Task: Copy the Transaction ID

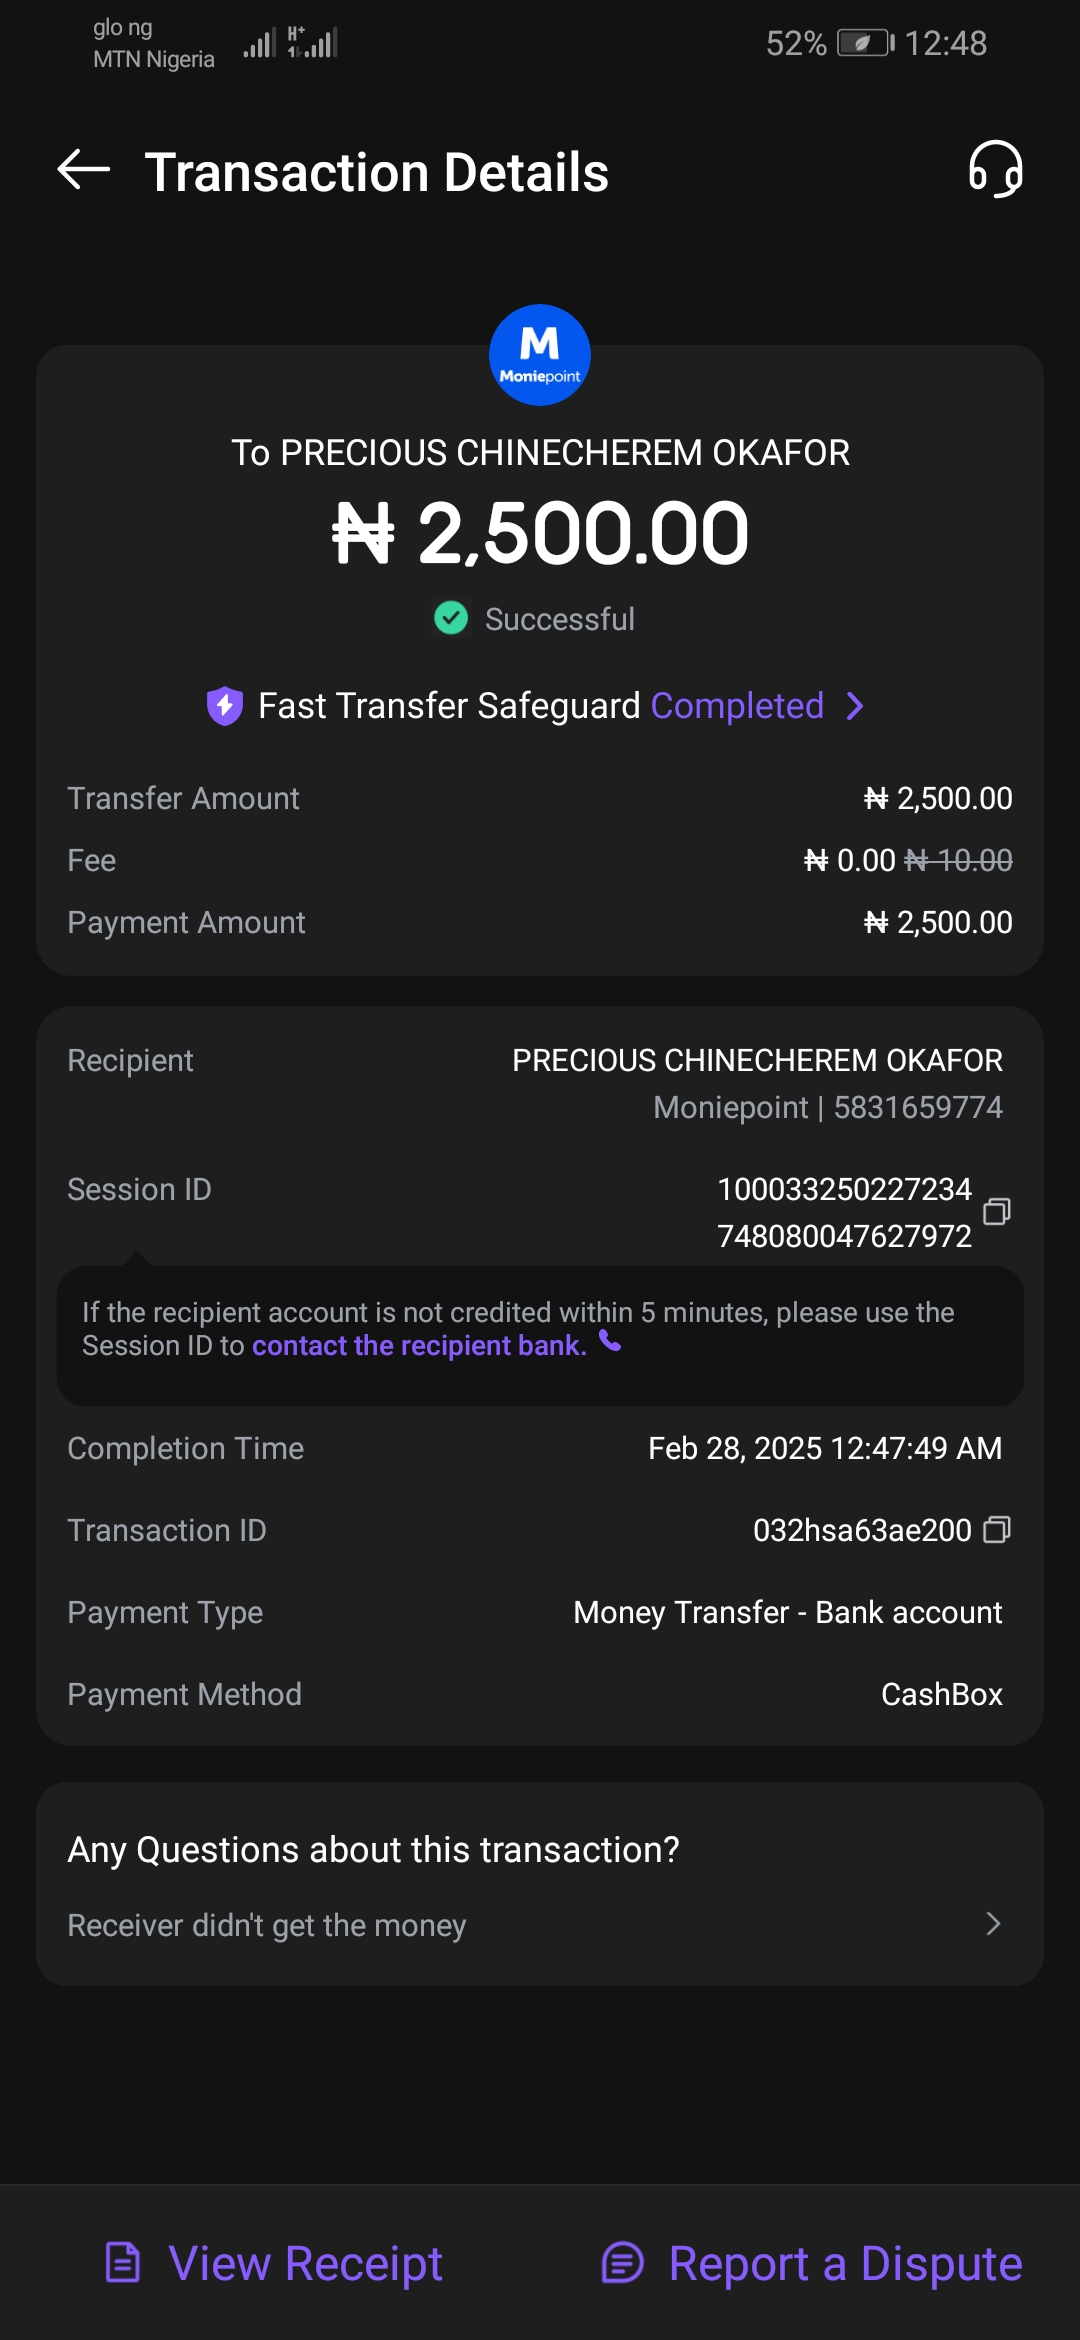Action: point(996,1530)
